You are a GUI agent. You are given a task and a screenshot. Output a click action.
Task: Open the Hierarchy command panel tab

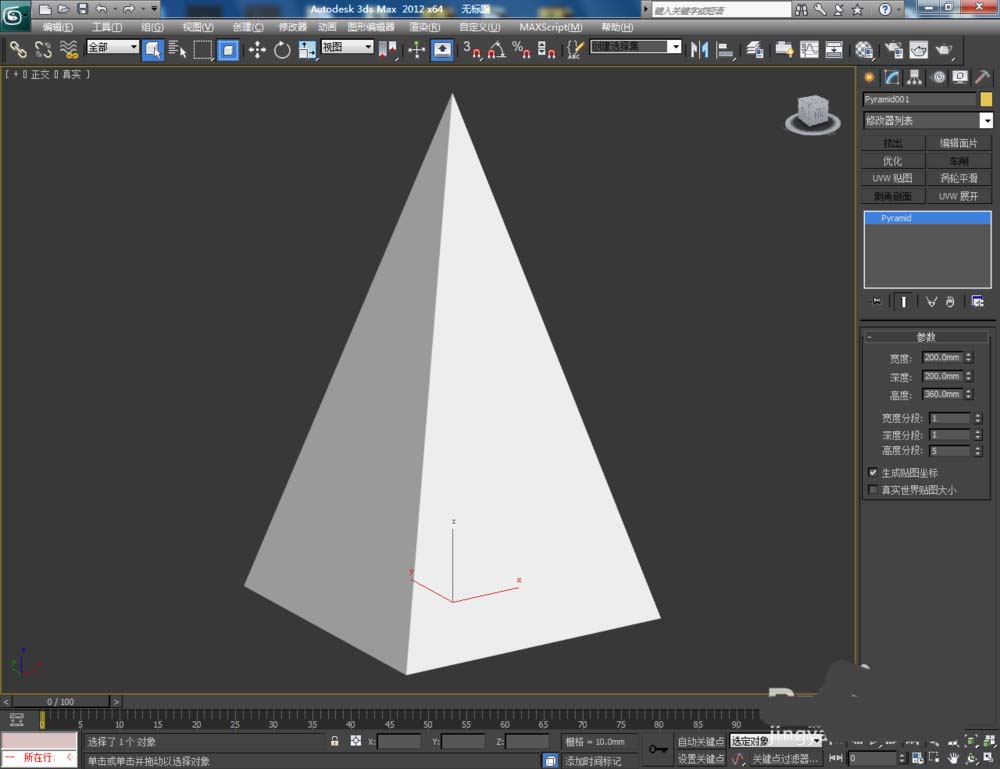(914, 77)
